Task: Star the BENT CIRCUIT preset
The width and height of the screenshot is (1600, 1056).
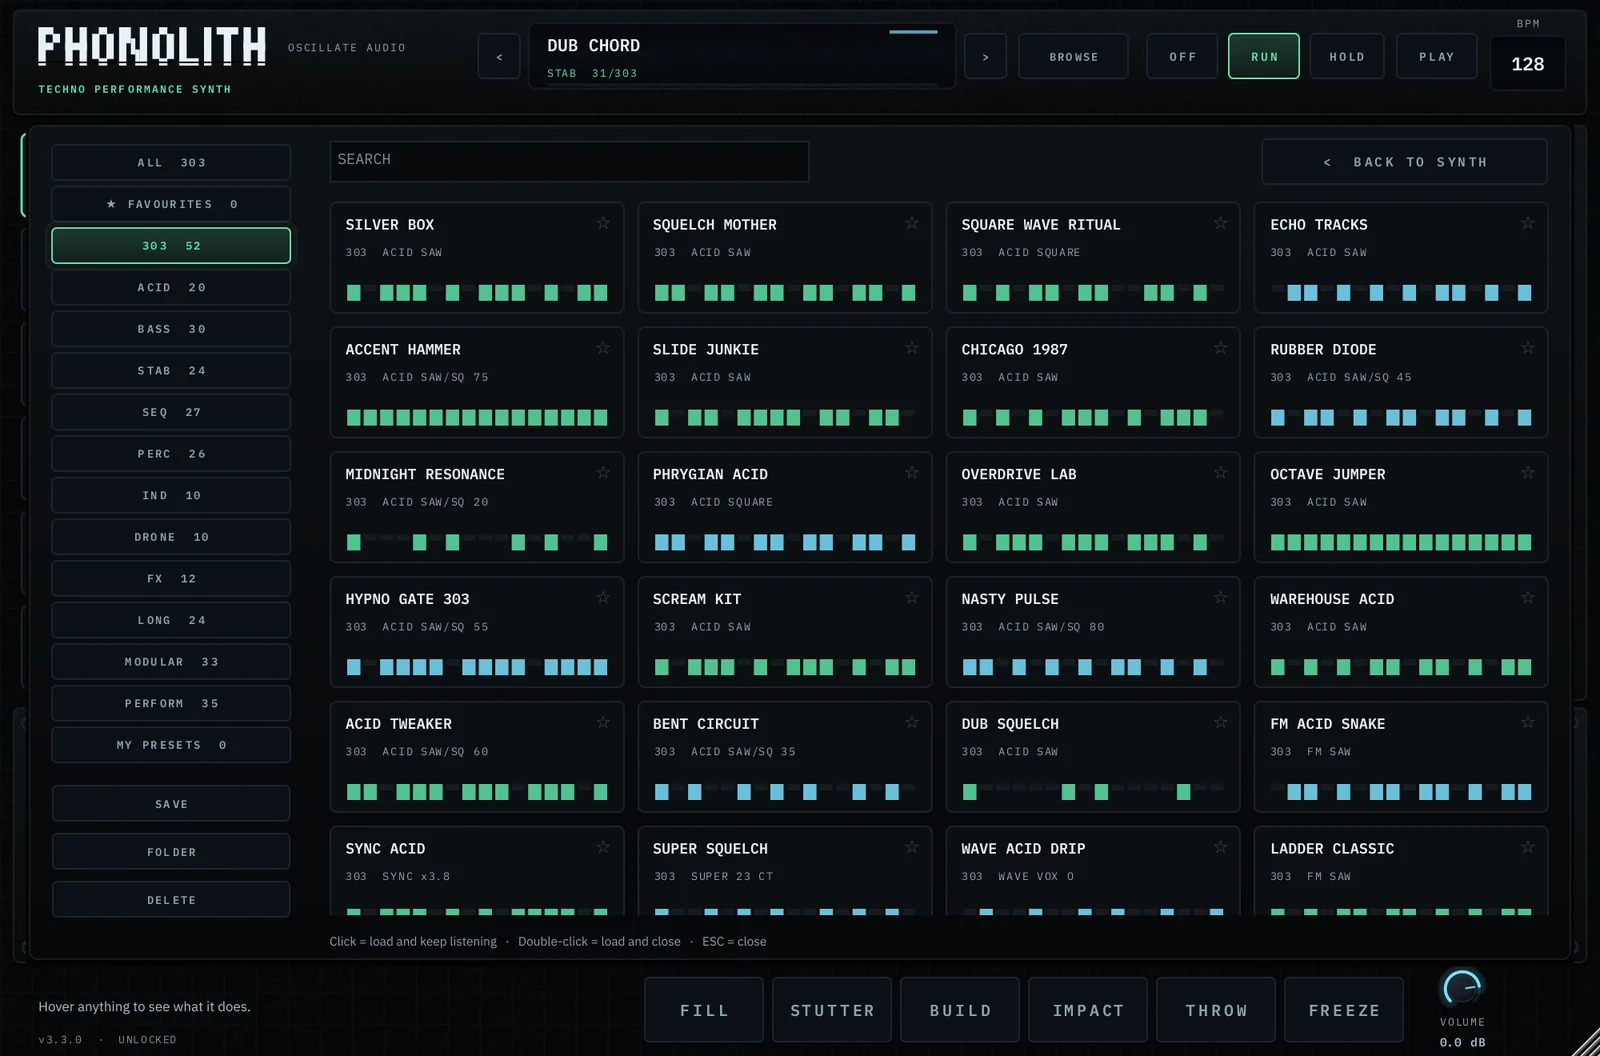Action: pos(912,722)
